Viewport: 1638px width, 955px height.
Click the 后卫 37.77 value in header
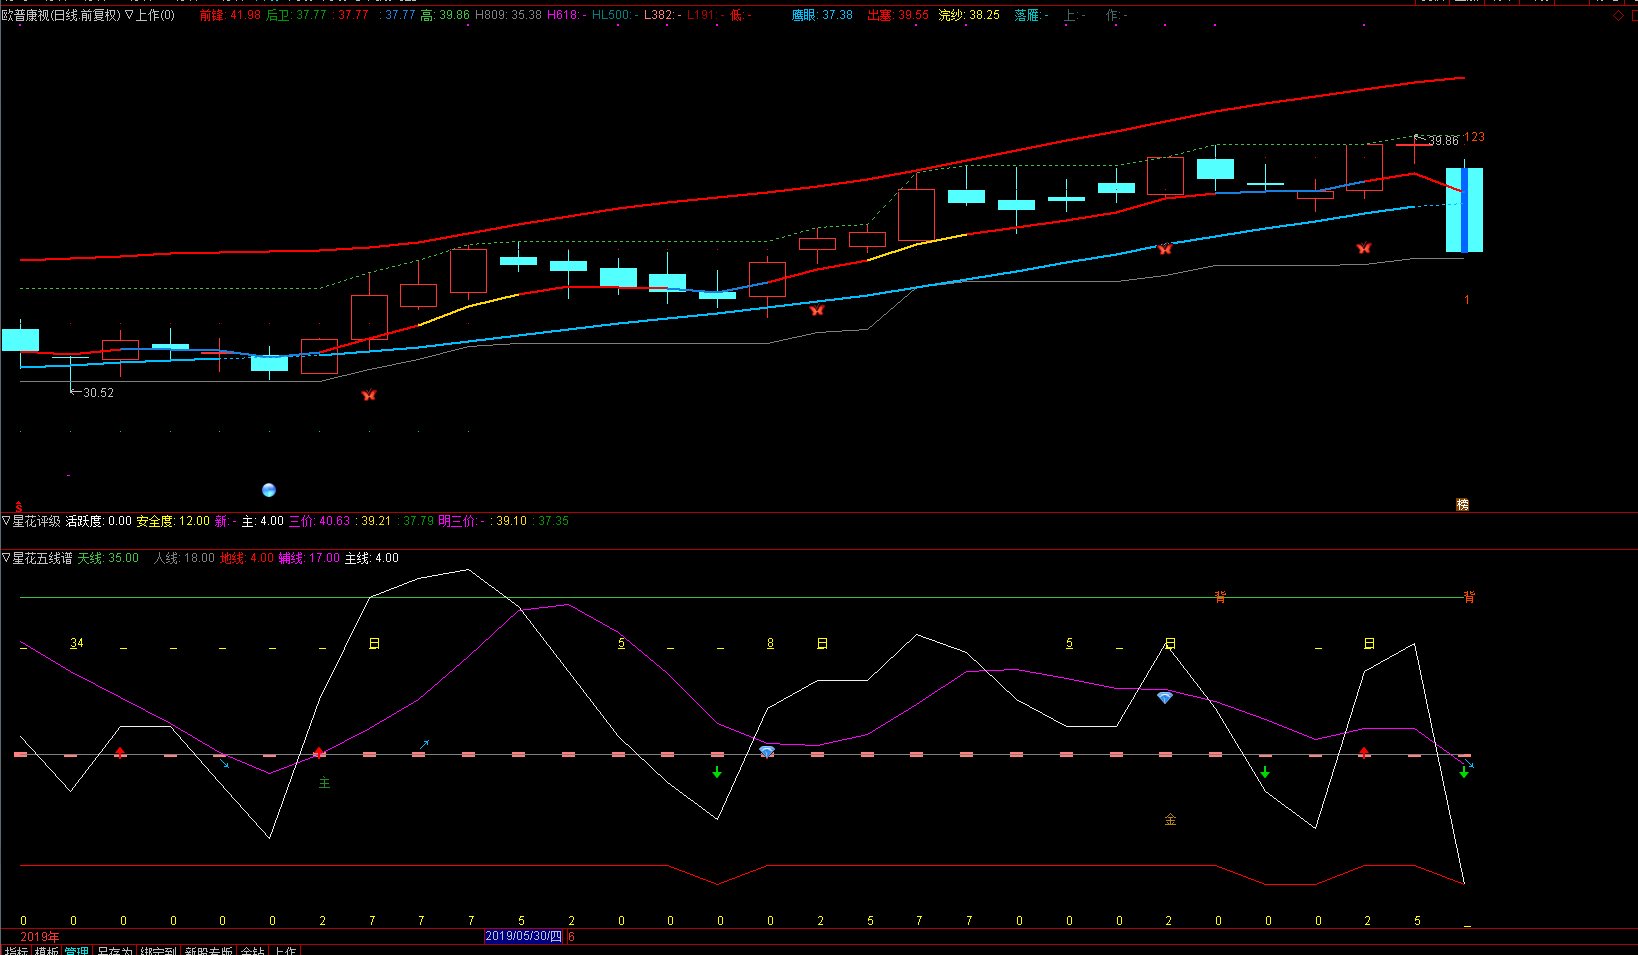(296, 15)
